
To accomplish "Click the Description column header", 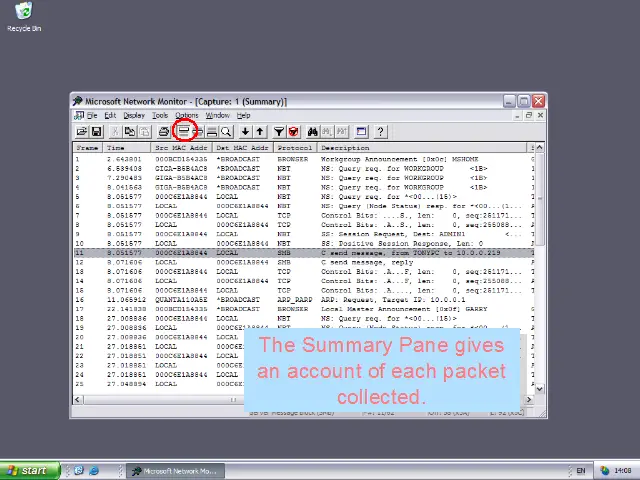I will tap(422, 148).
